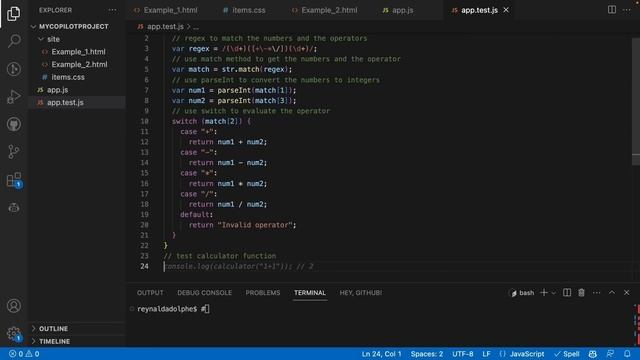Open the Extensions view

[x=13, y=180]
